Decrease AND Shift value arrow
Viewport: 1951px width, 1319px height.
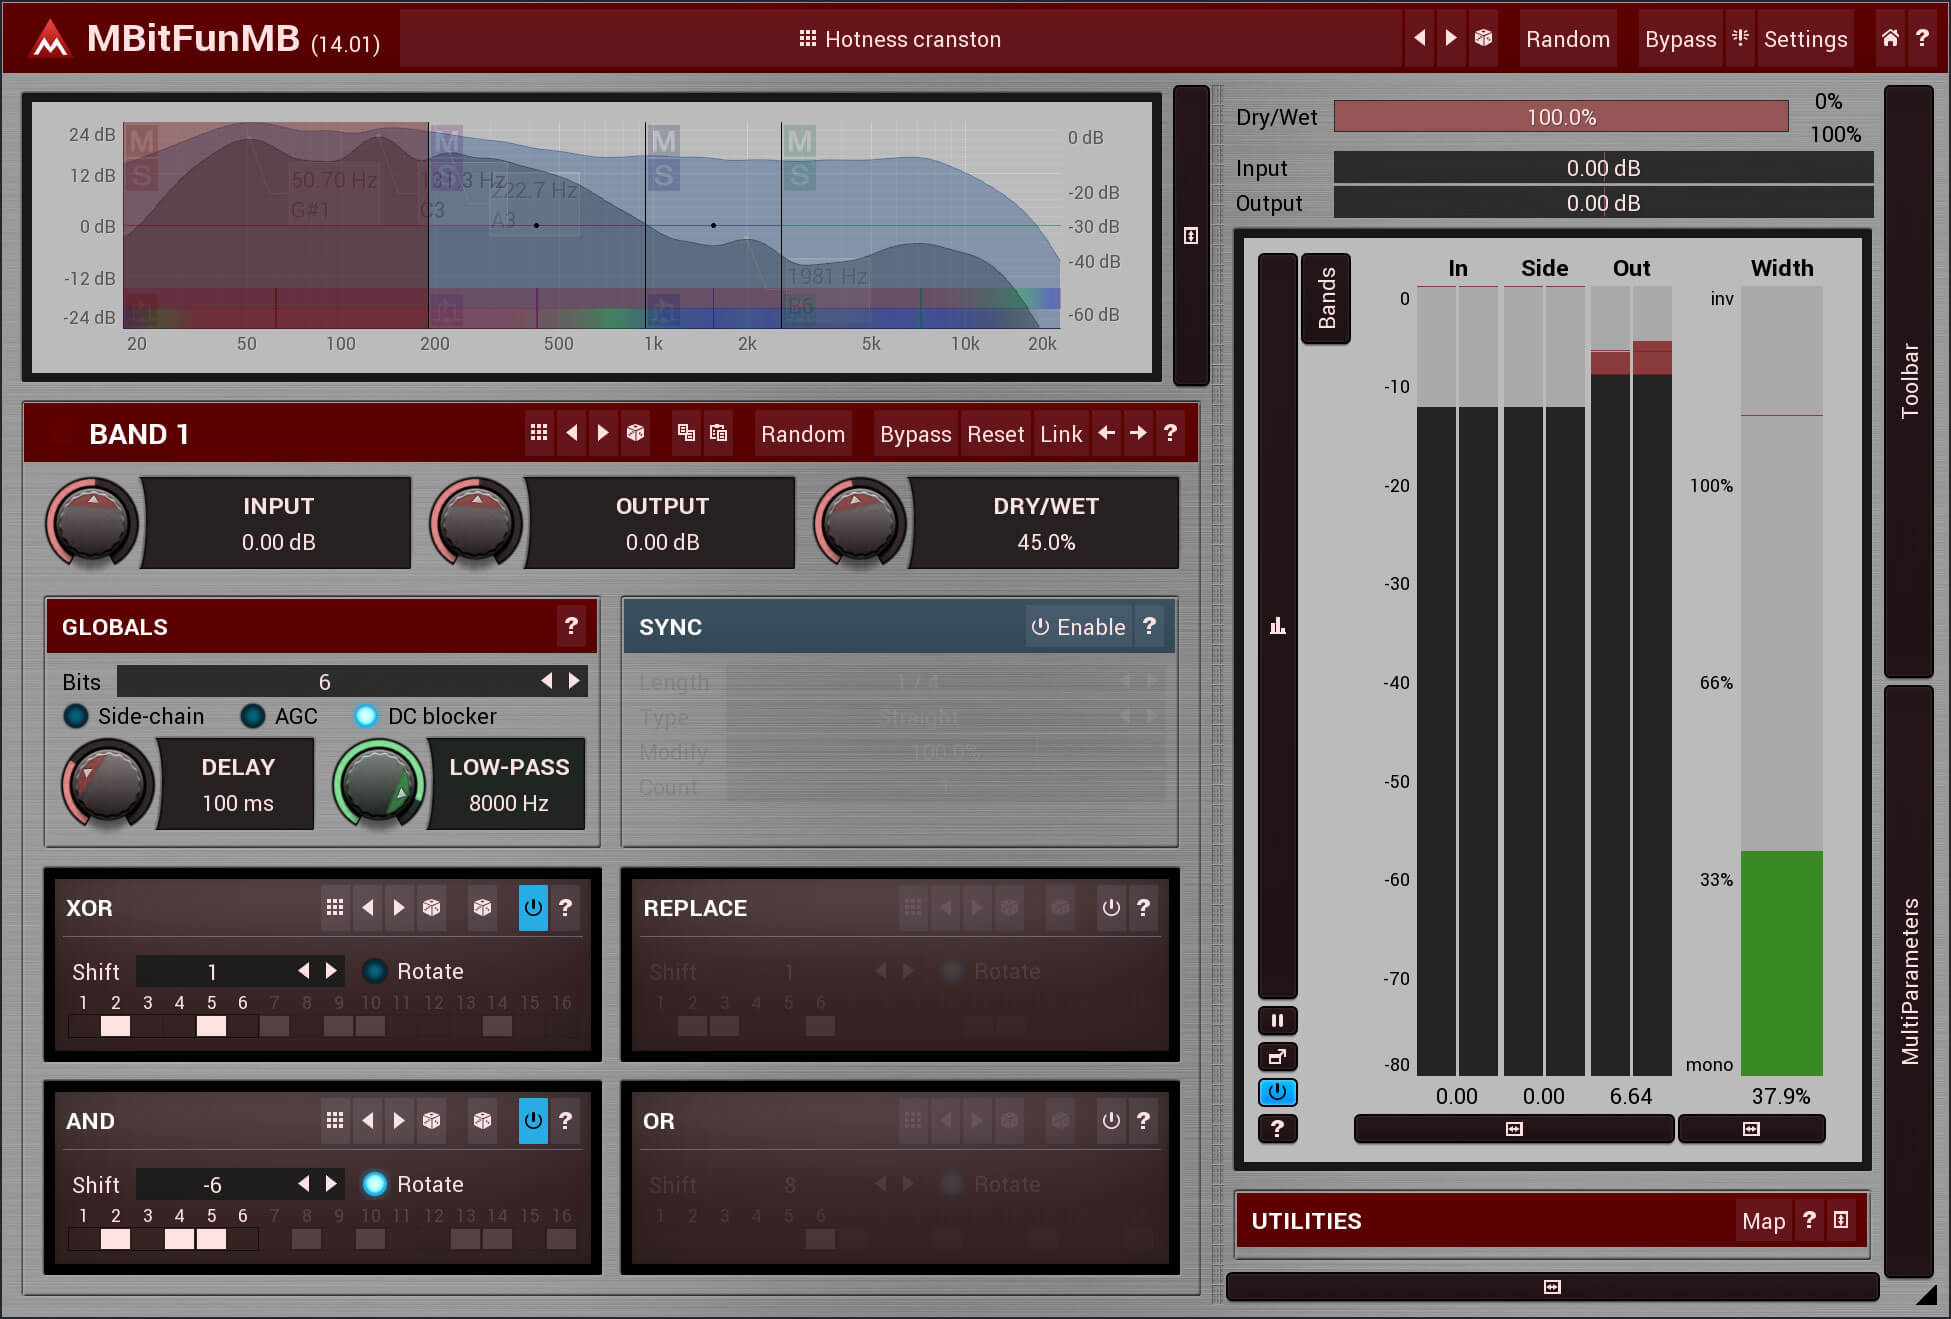pyautogui.click(x=303, y=1183)
